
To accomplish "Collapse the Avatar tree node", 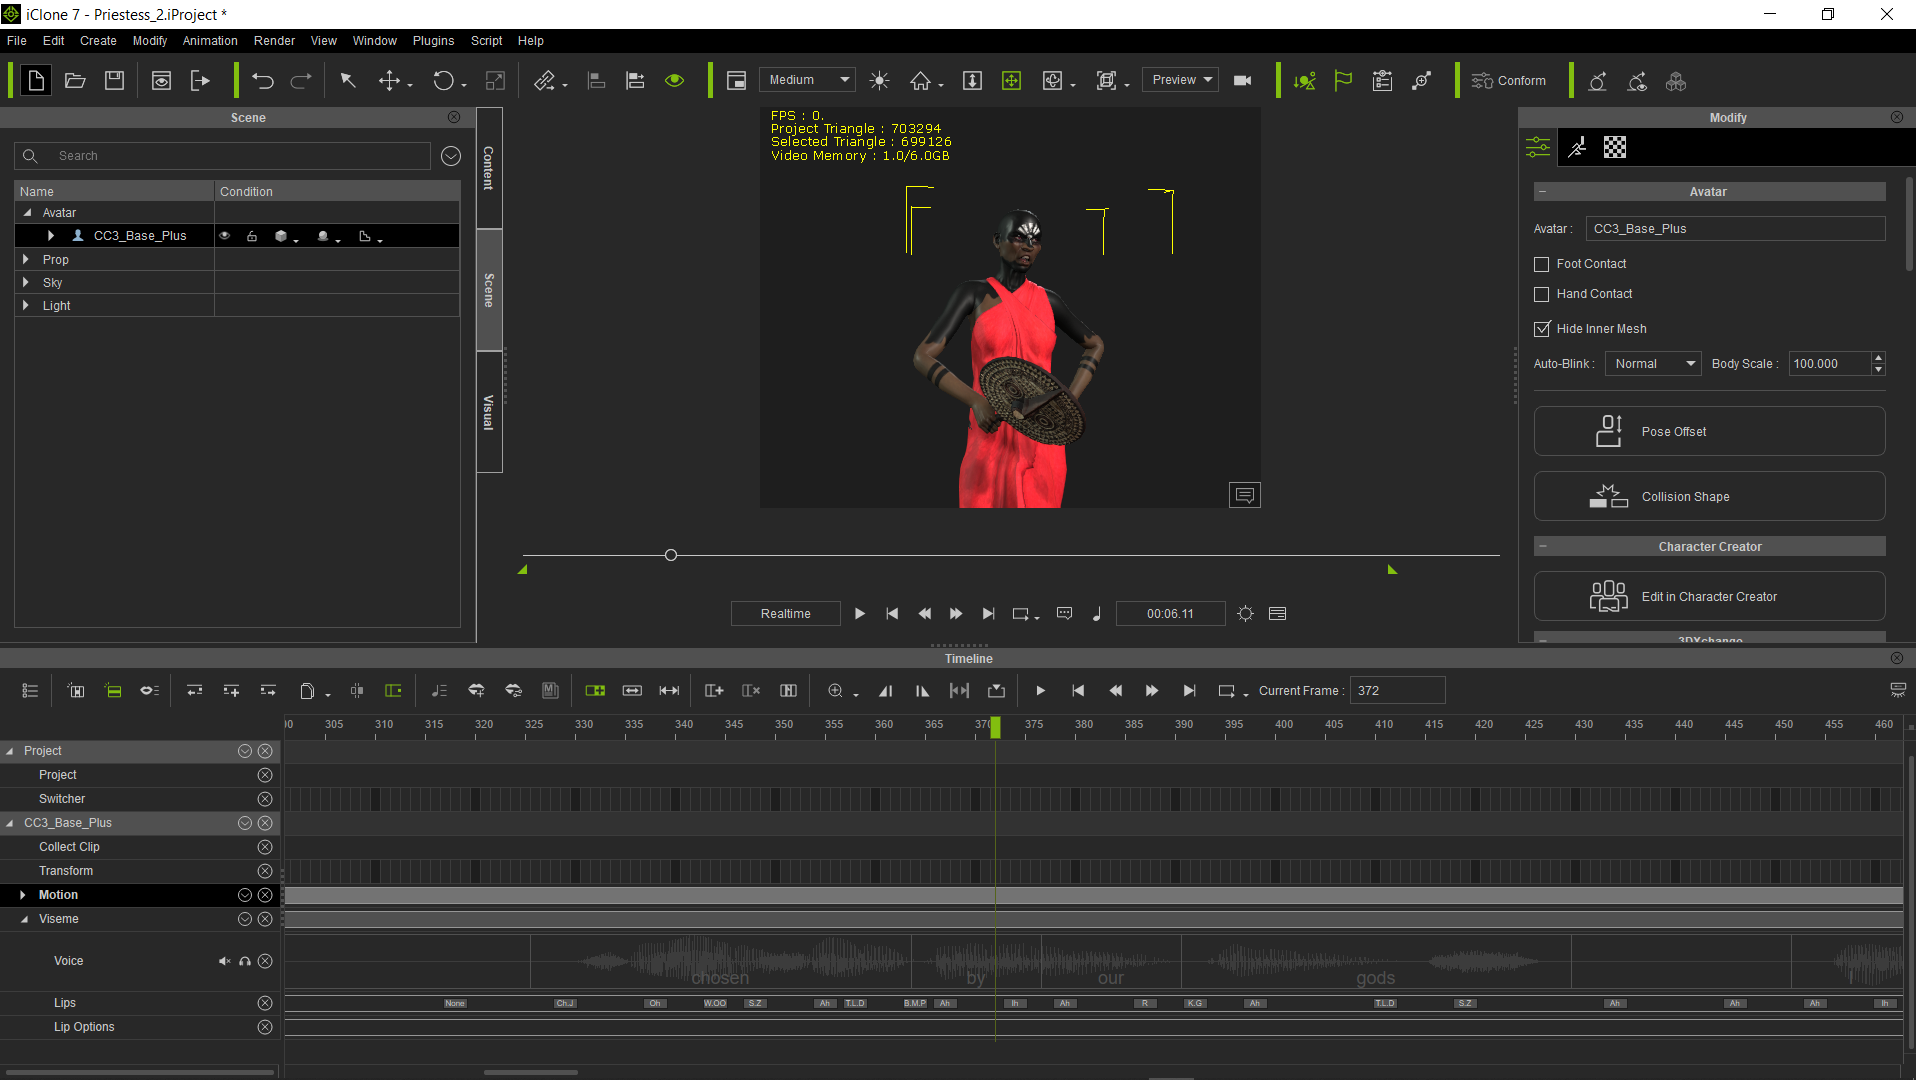I will pyautogui.click(x=27, y=213).
